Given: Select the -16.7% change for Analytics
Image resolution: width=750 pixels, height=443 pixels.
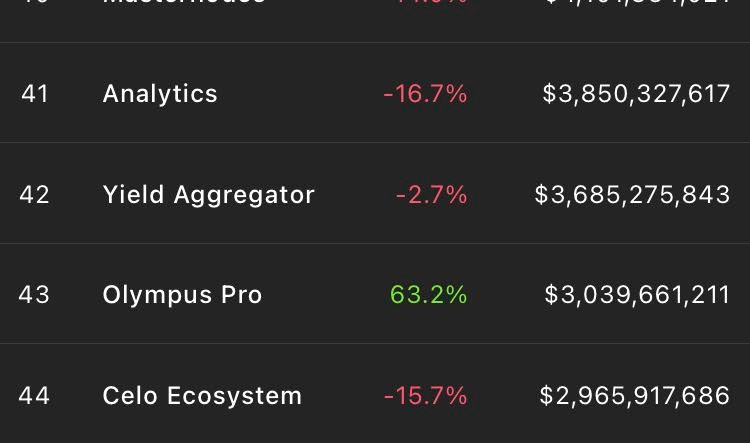Looking at the screenshot, I should [x=425, y=93].
